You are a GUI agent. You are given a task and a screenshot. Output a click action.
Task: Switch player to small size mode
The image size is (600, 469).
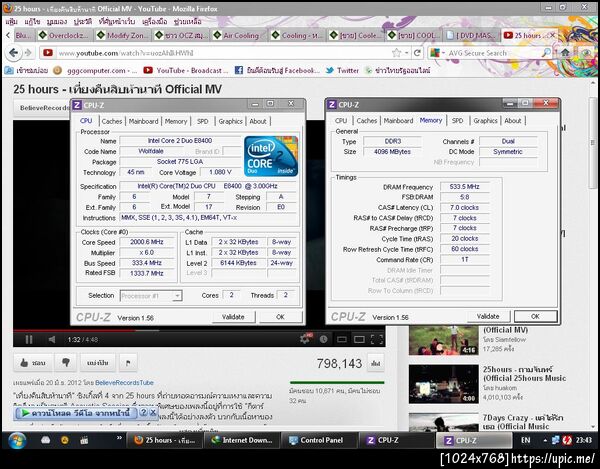pos(342,339)
